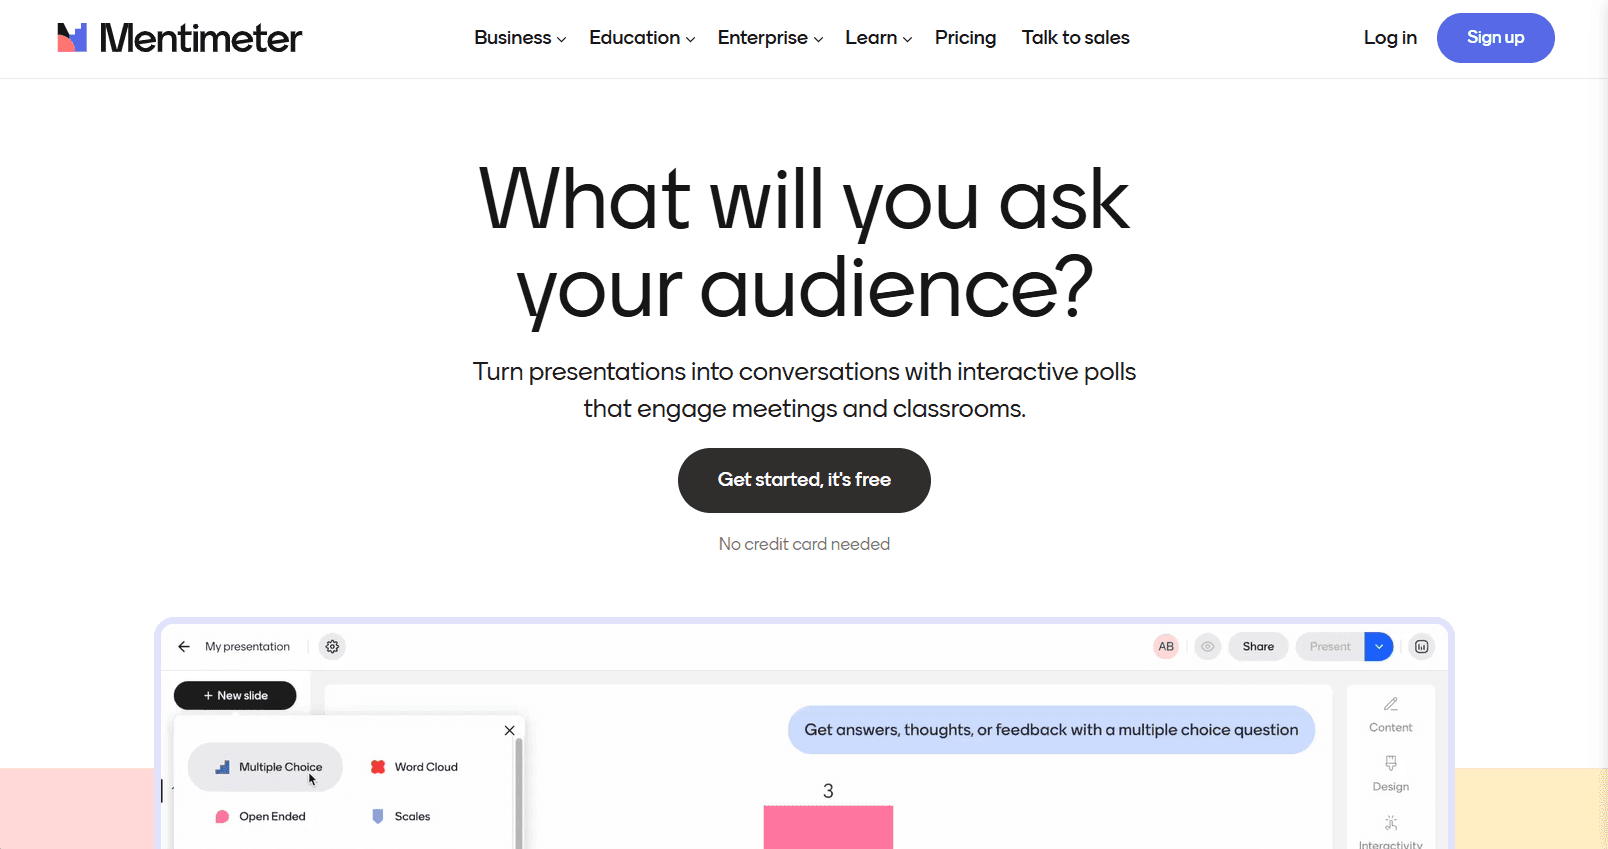Screen dimensions: 1608x849
Task: Click the Log in link
Action: (1390, 38)
